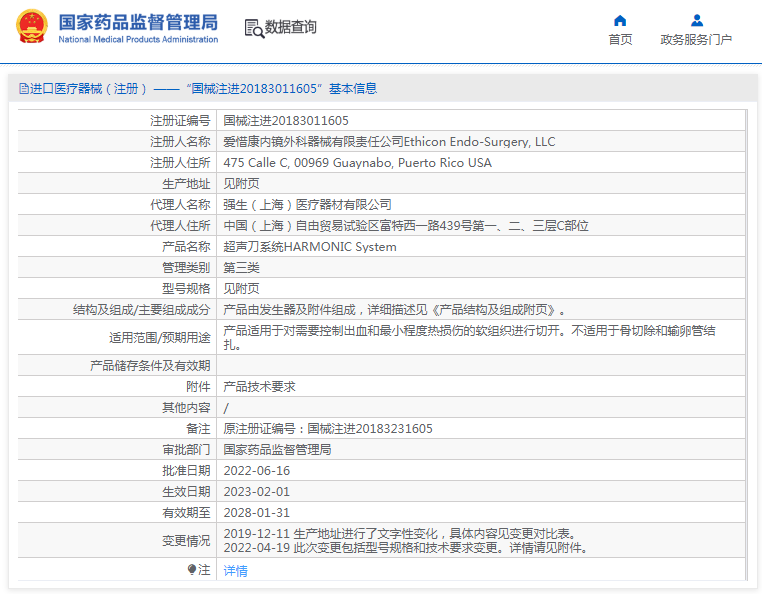Select the 注册人名称 label
Viewport: 762px width, 594px height.
click(x=180, y=141)
